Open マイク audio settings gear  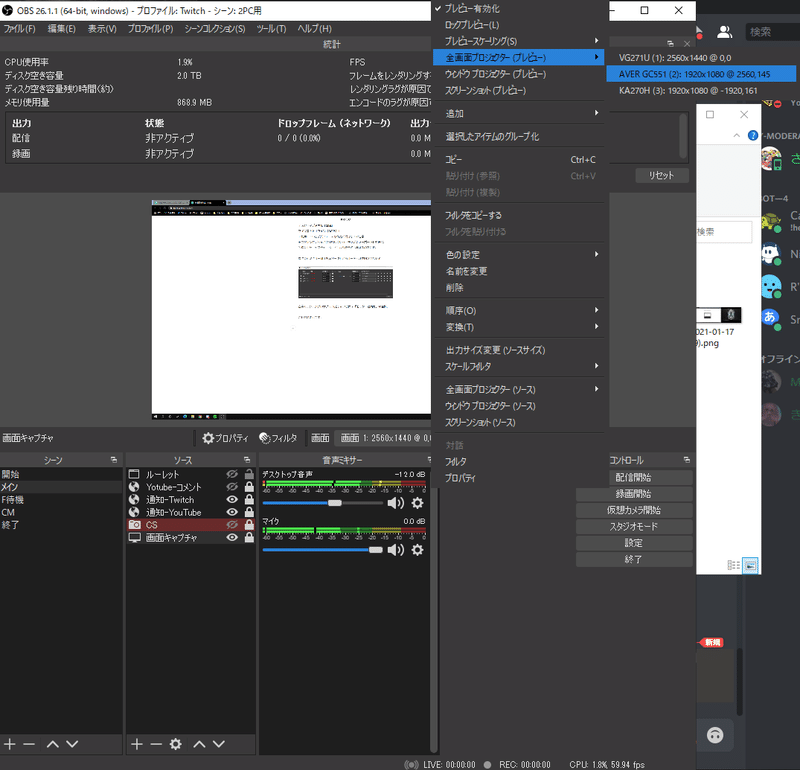coord(417,550)
